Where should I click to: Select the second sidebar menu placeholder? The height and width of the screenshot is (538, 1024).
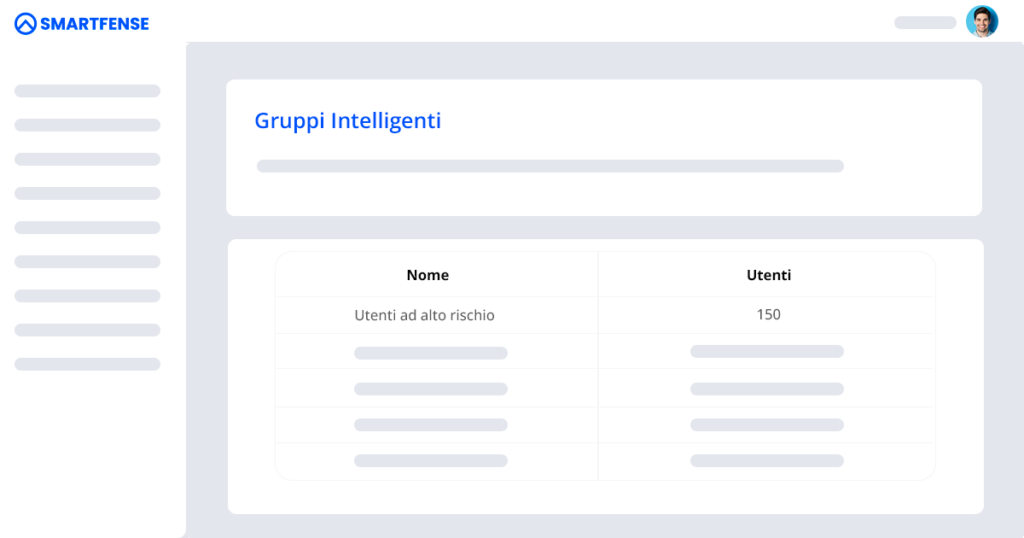(x=88, y=125)
